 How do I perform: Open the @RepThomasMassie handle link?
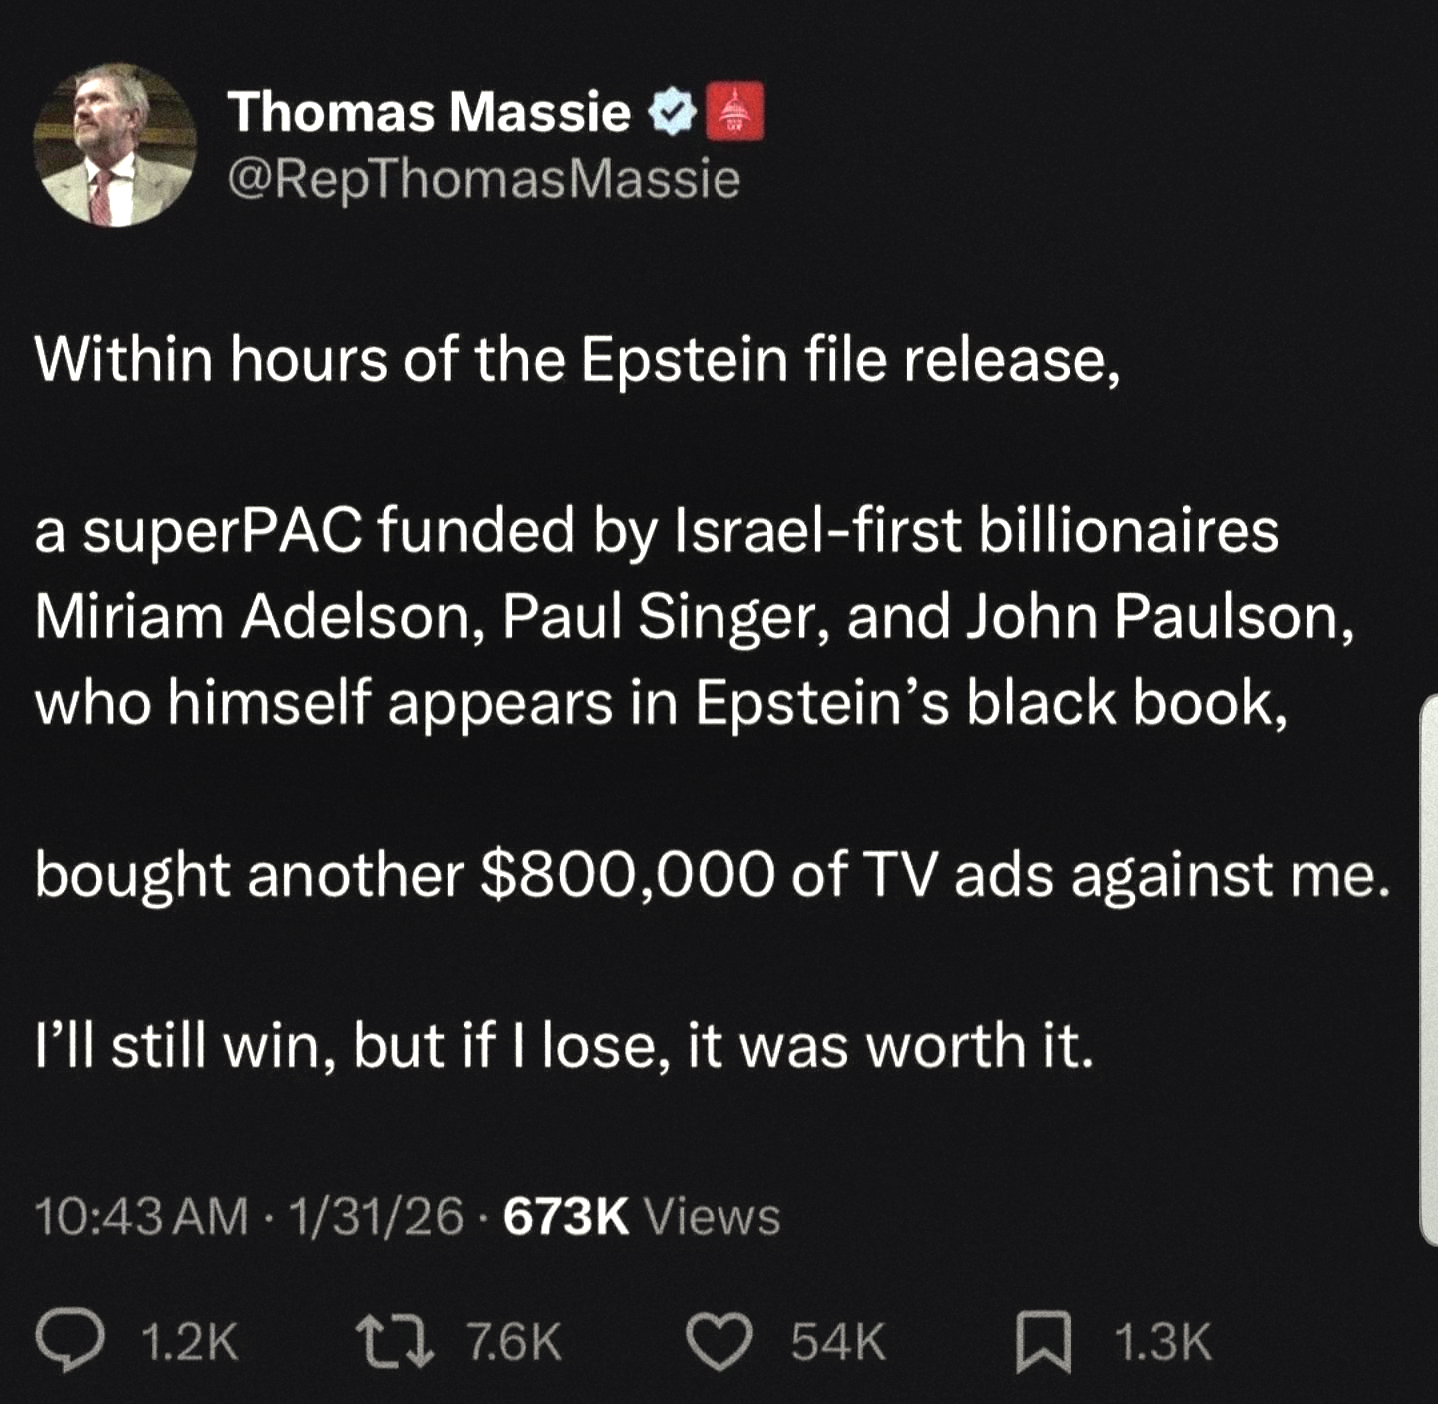tap(484, 180)
